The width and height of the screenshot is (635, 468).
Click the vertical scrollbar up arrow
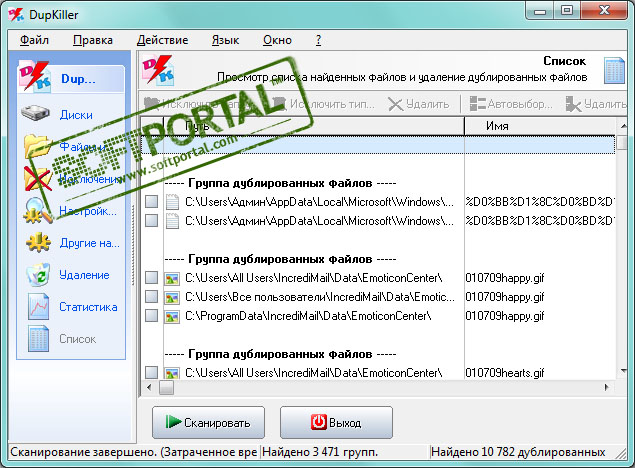pos(623,126)
